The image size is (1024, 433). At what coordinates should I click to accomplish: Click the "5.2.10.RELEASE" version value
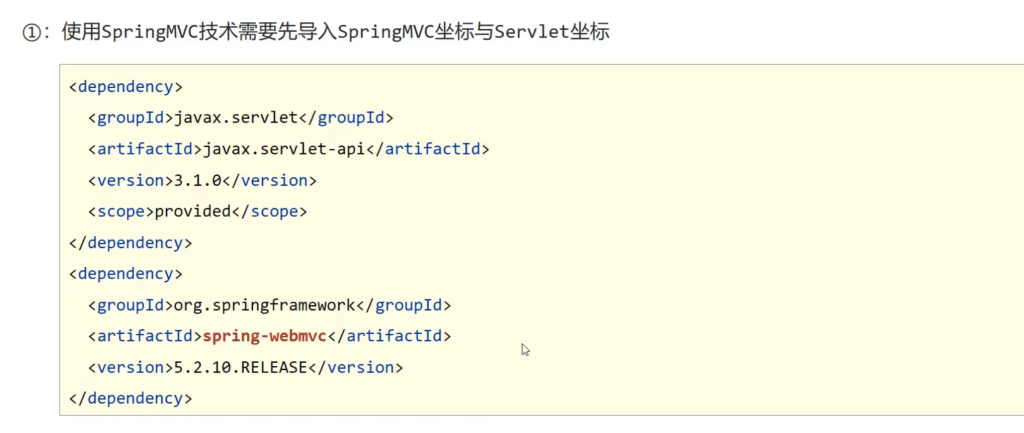pos(241,367)
